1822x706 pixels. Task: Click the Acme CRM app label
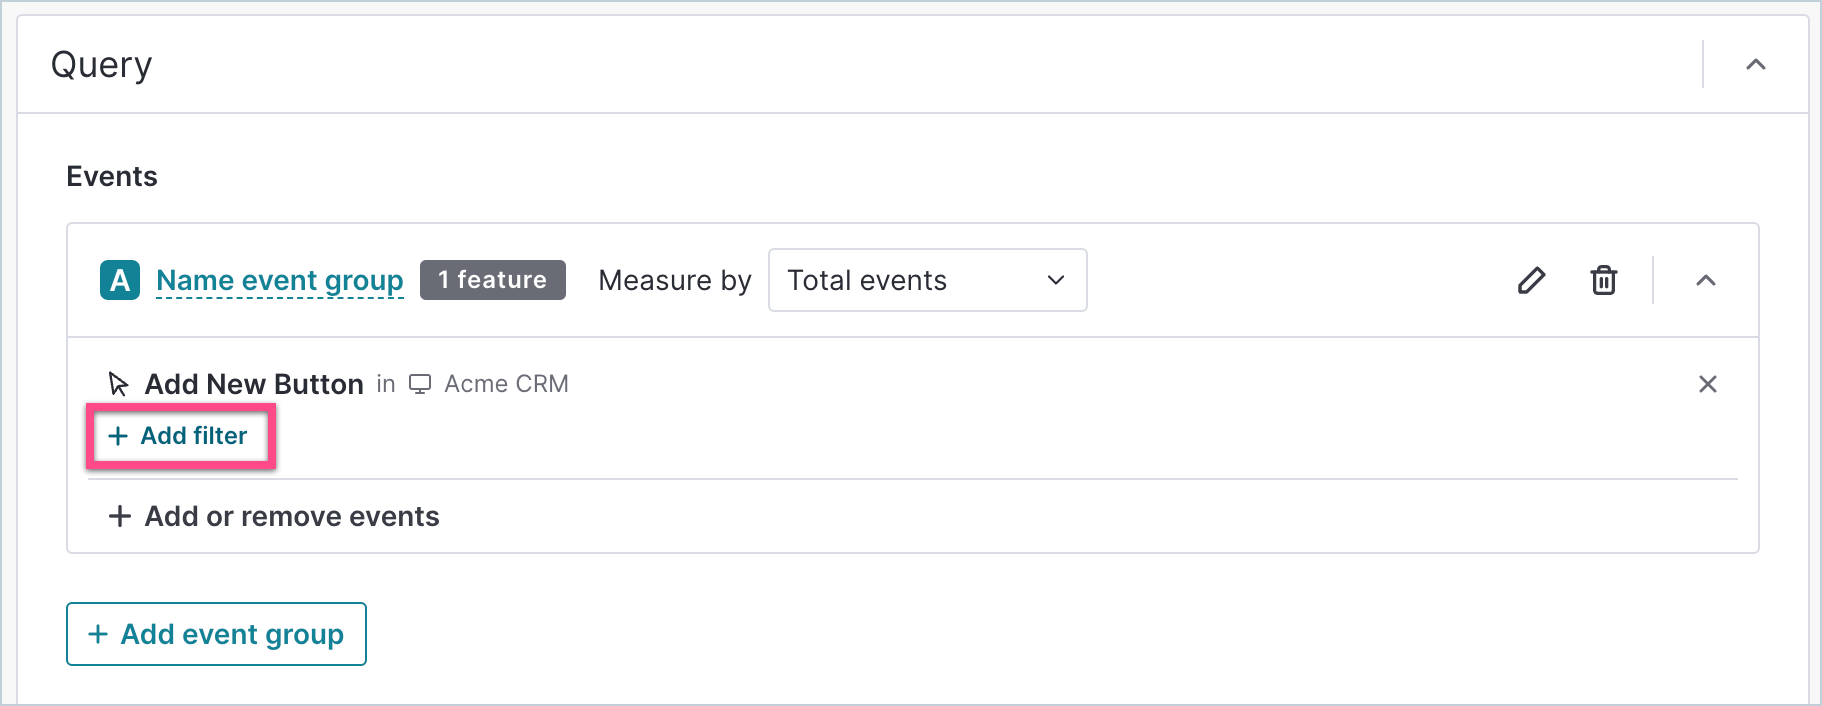507,384
